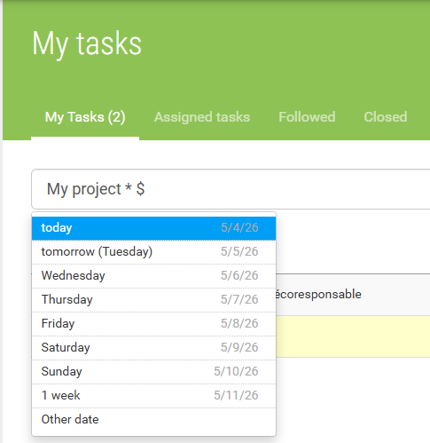Choose 'today' as the due date
The width and height of the screenshot is (430, 443).
154,228
